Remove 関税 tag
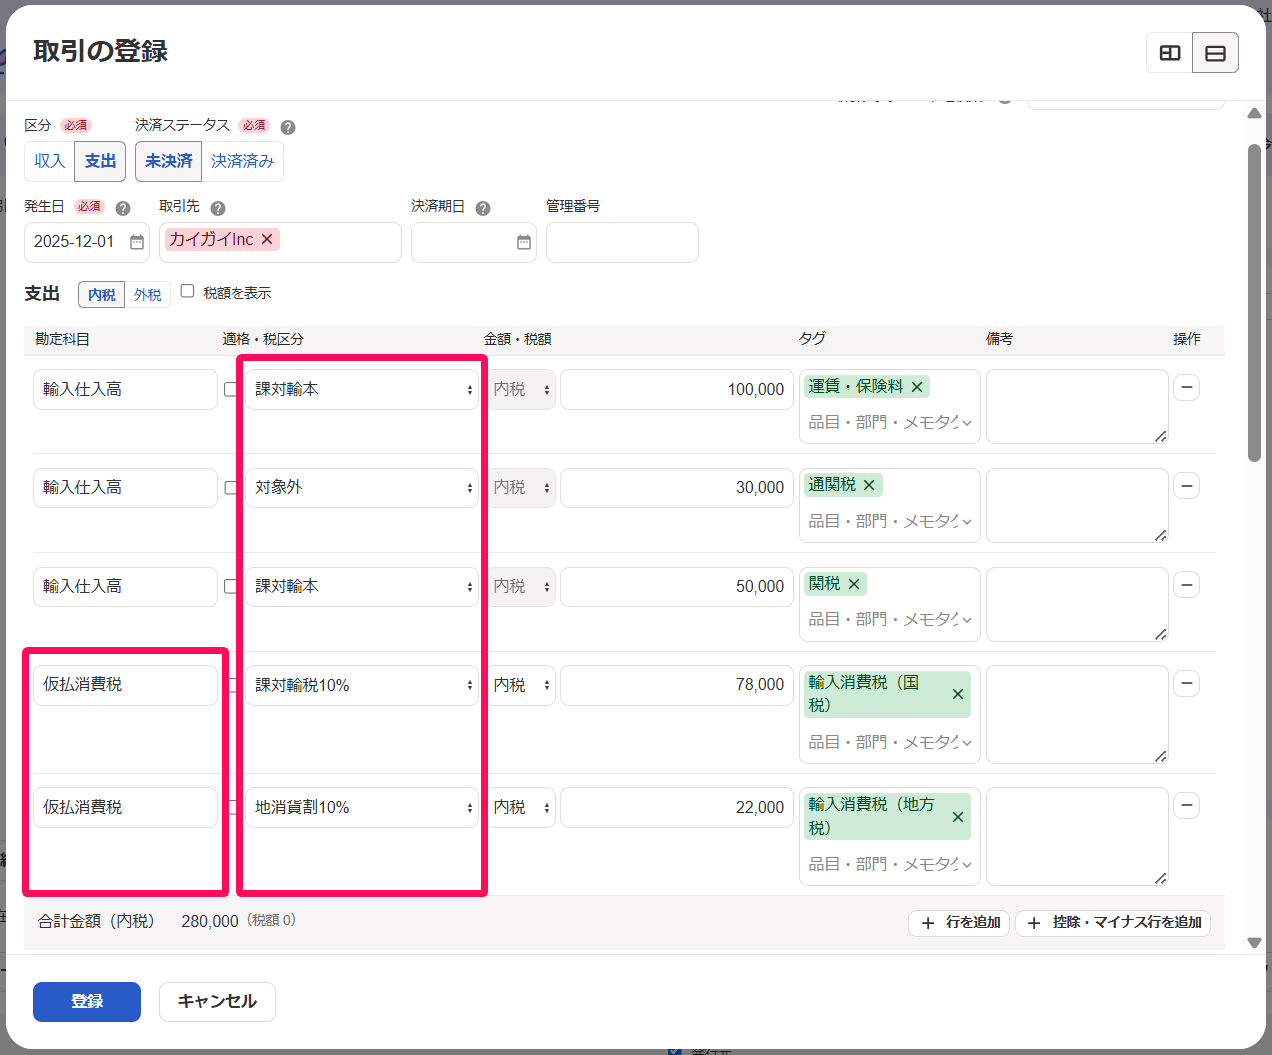This screenshot has width=1272, height=1055. pos(854,584)
